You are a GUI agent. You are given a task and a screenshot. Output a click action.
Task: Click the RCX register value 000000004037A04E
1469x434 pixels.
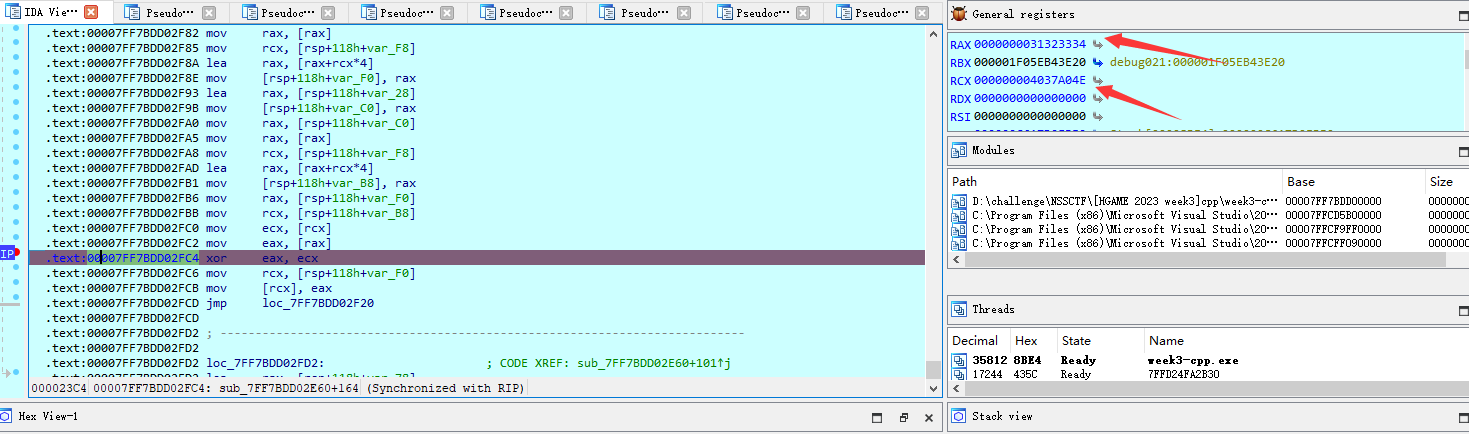[1030, 80]
